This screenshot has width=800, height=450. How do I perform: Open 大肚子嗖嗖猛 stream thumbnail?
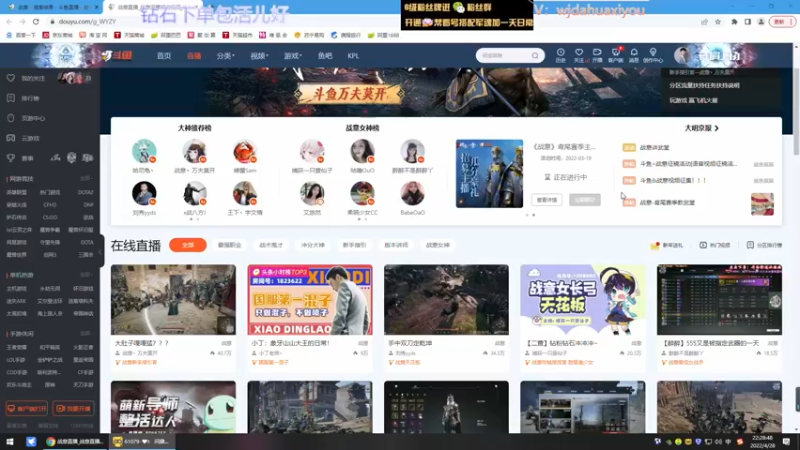click(173, 299)
